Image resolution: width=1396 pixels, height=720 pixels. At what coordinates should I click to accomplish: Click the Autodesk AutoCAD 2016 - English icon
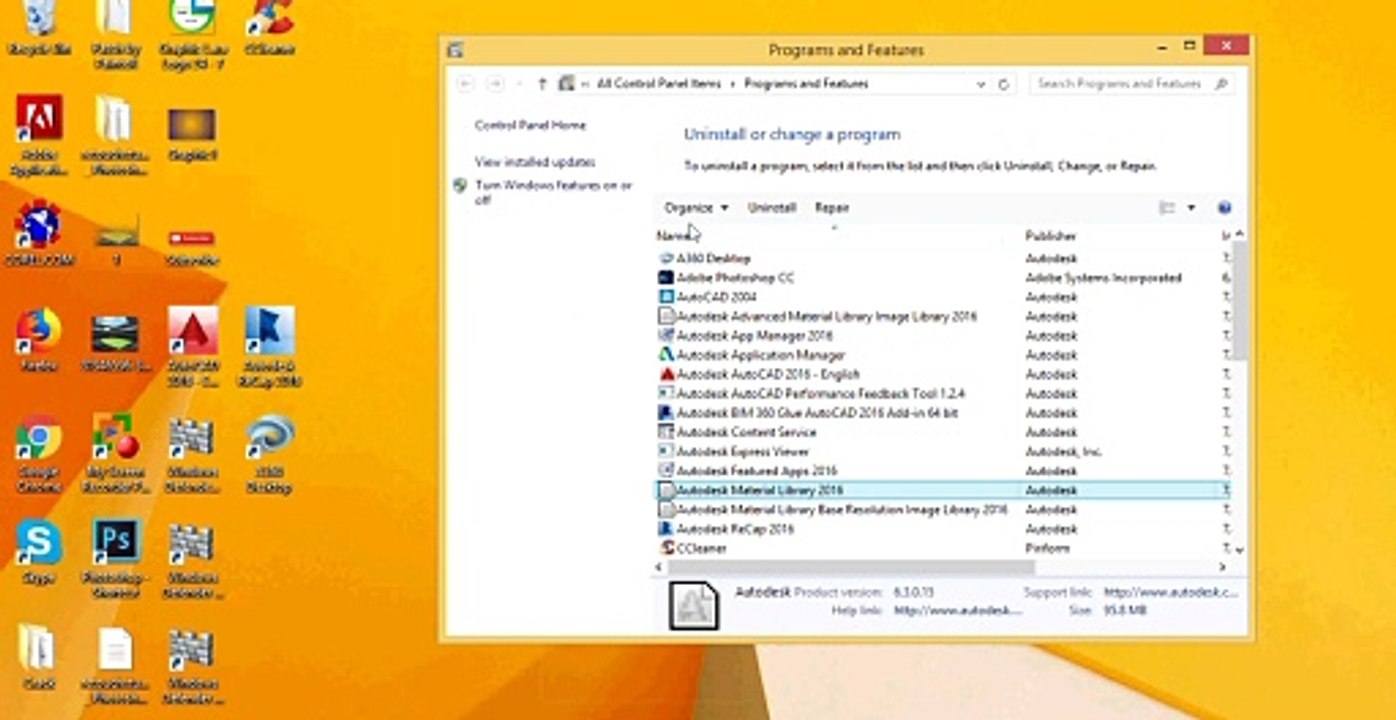[667, 374]
